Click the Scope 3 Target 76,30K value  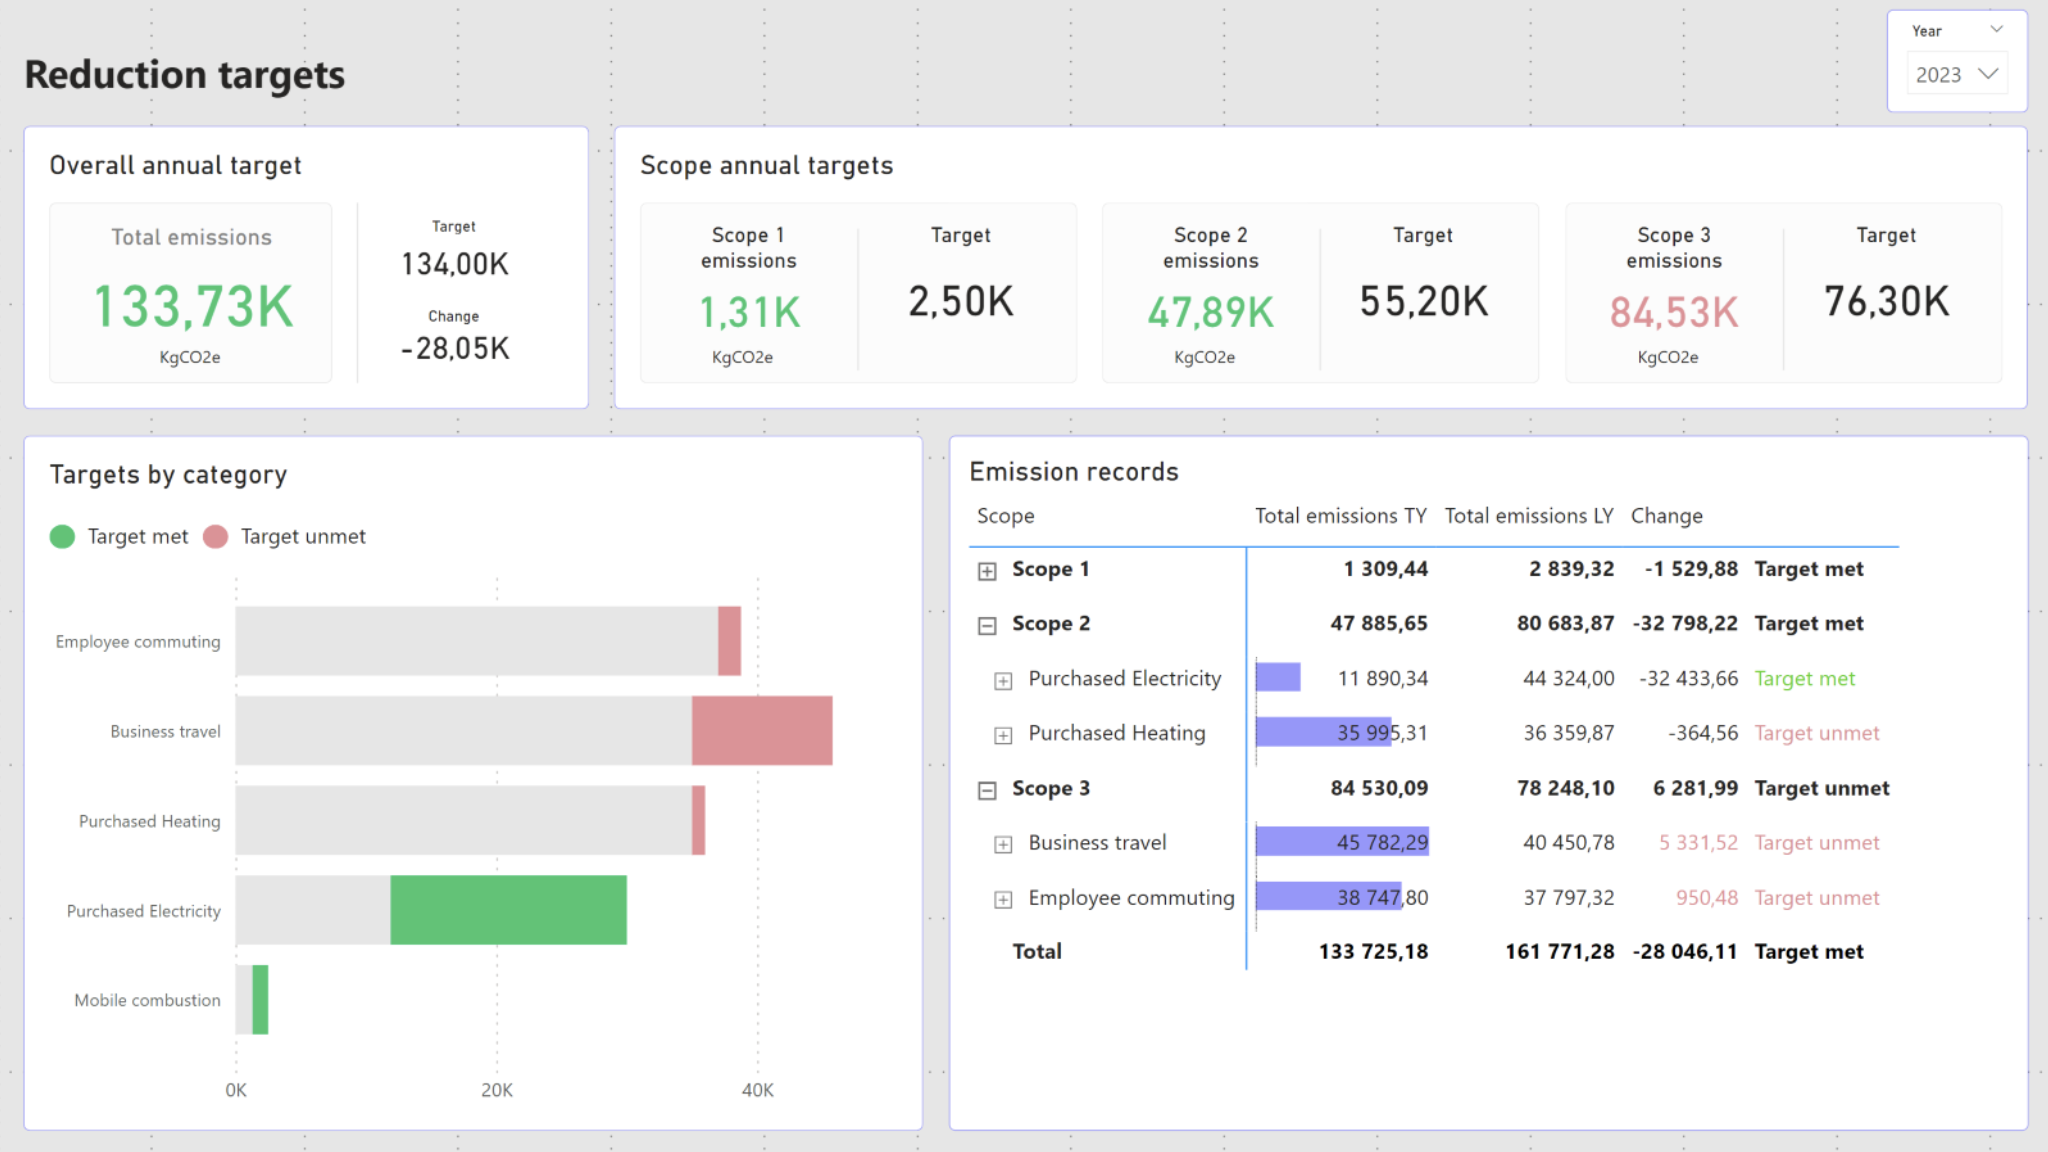coord(1886,301)
